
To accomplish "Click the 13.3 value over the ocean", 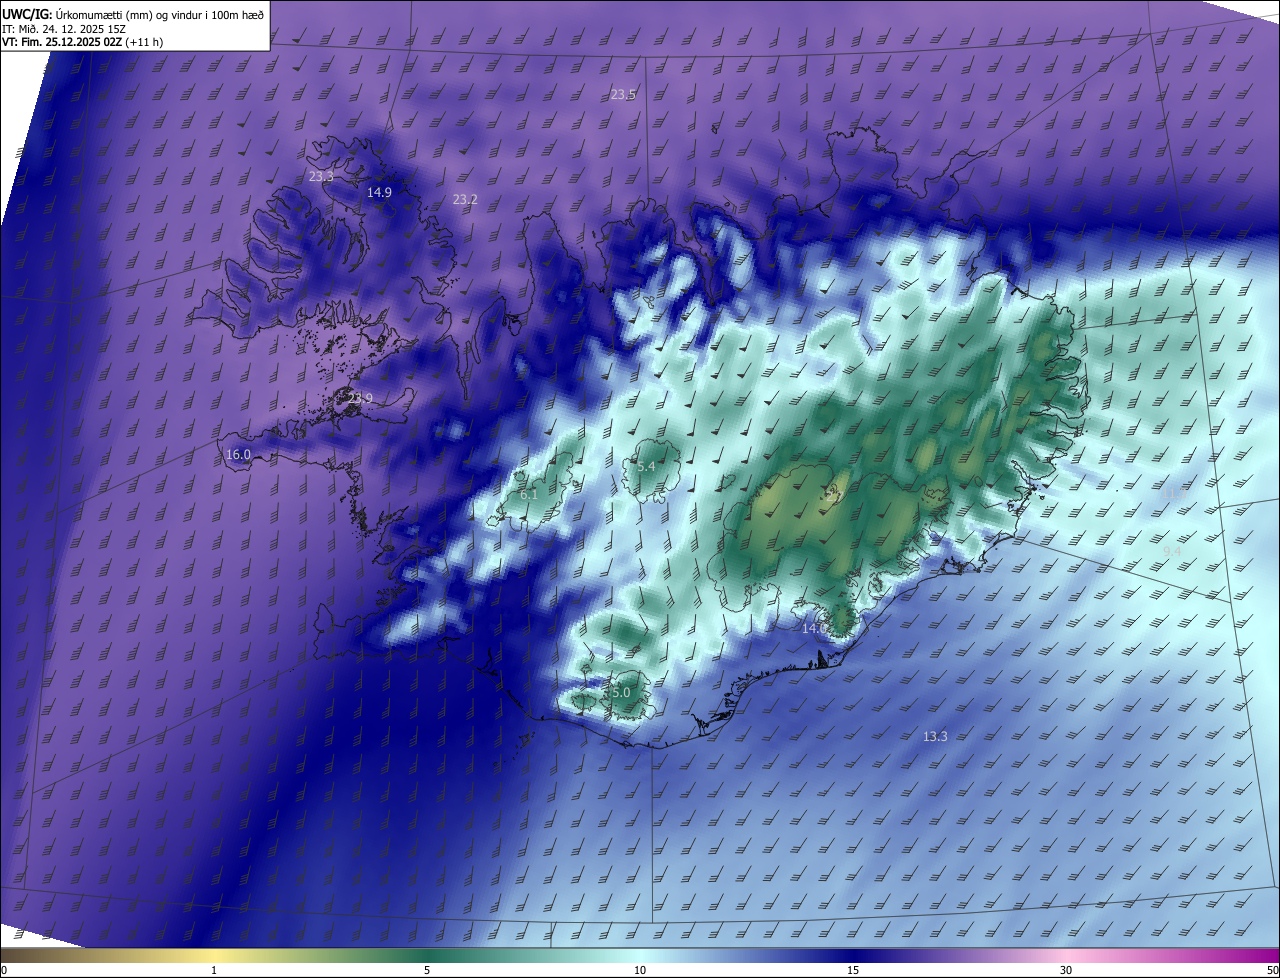I will click(935, 737).
